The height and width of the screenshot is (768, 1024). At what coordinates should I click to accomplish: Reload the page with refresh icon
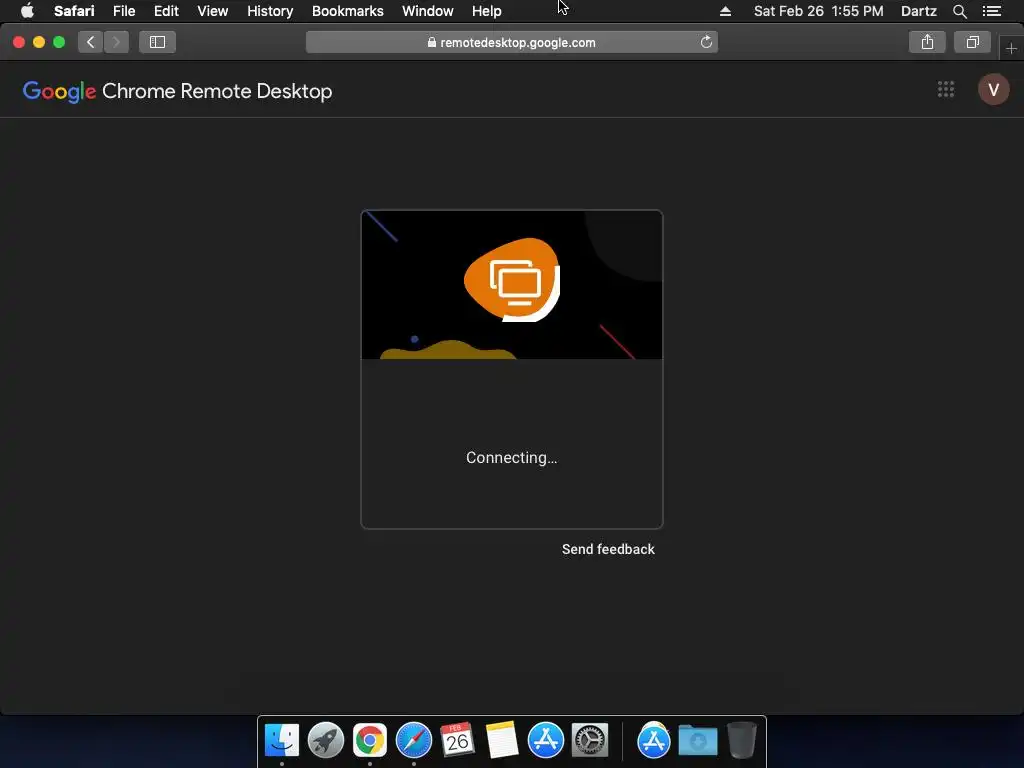point(706,42)
